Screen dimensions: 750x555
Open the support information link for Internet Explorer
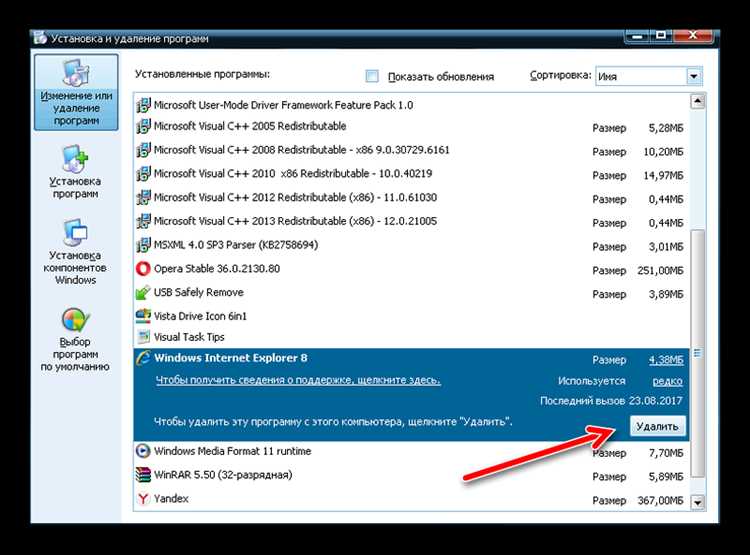coord(298,380)
